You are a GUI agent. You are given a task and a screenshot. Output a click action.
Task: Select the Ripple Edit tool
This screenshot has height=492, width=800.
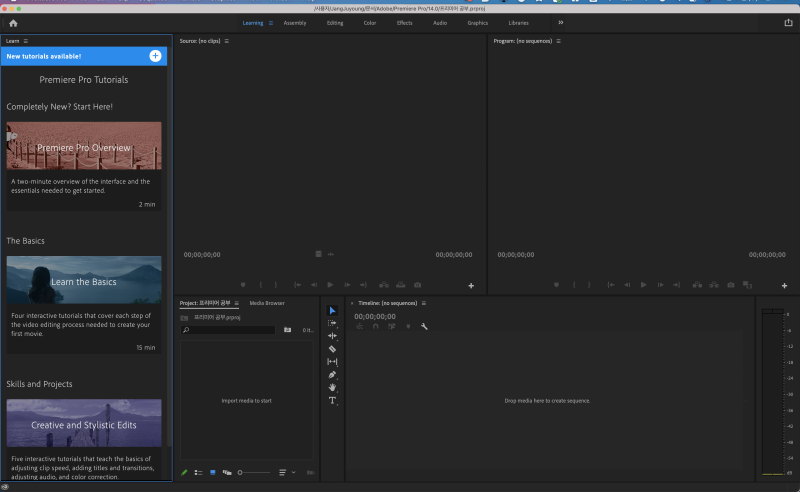pyautogui.click(x=332, y=336)
